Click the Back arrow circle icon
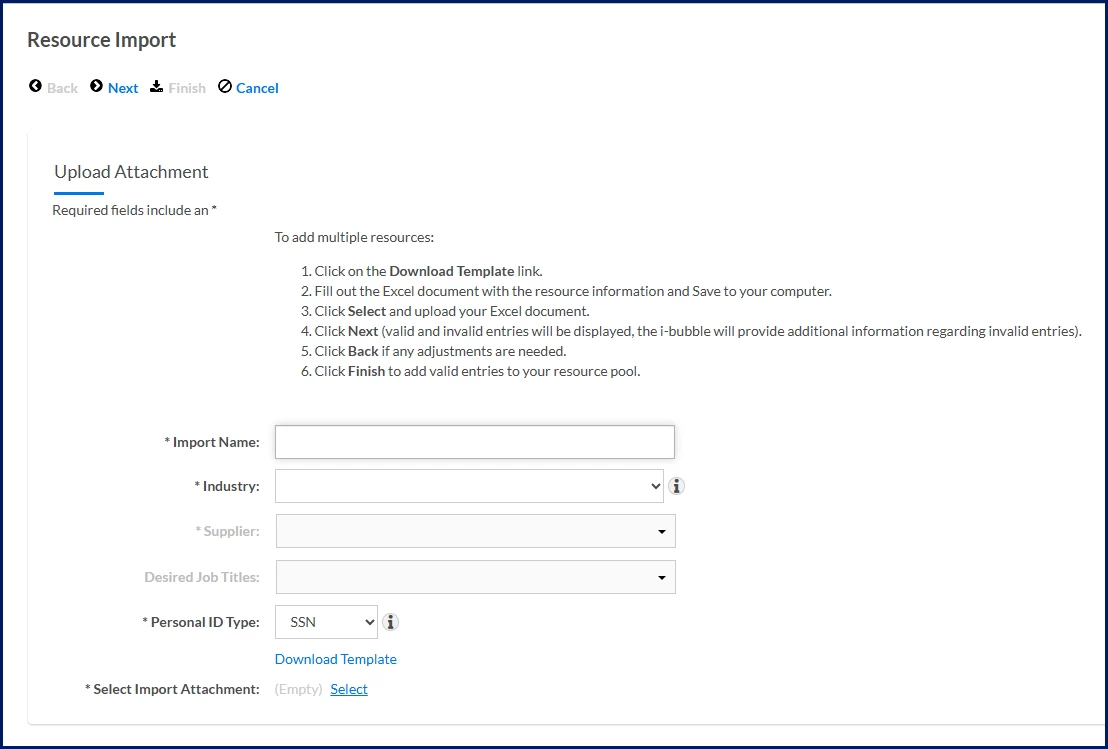Screen dimensions: 1108x749 click(x=35, y=86)
